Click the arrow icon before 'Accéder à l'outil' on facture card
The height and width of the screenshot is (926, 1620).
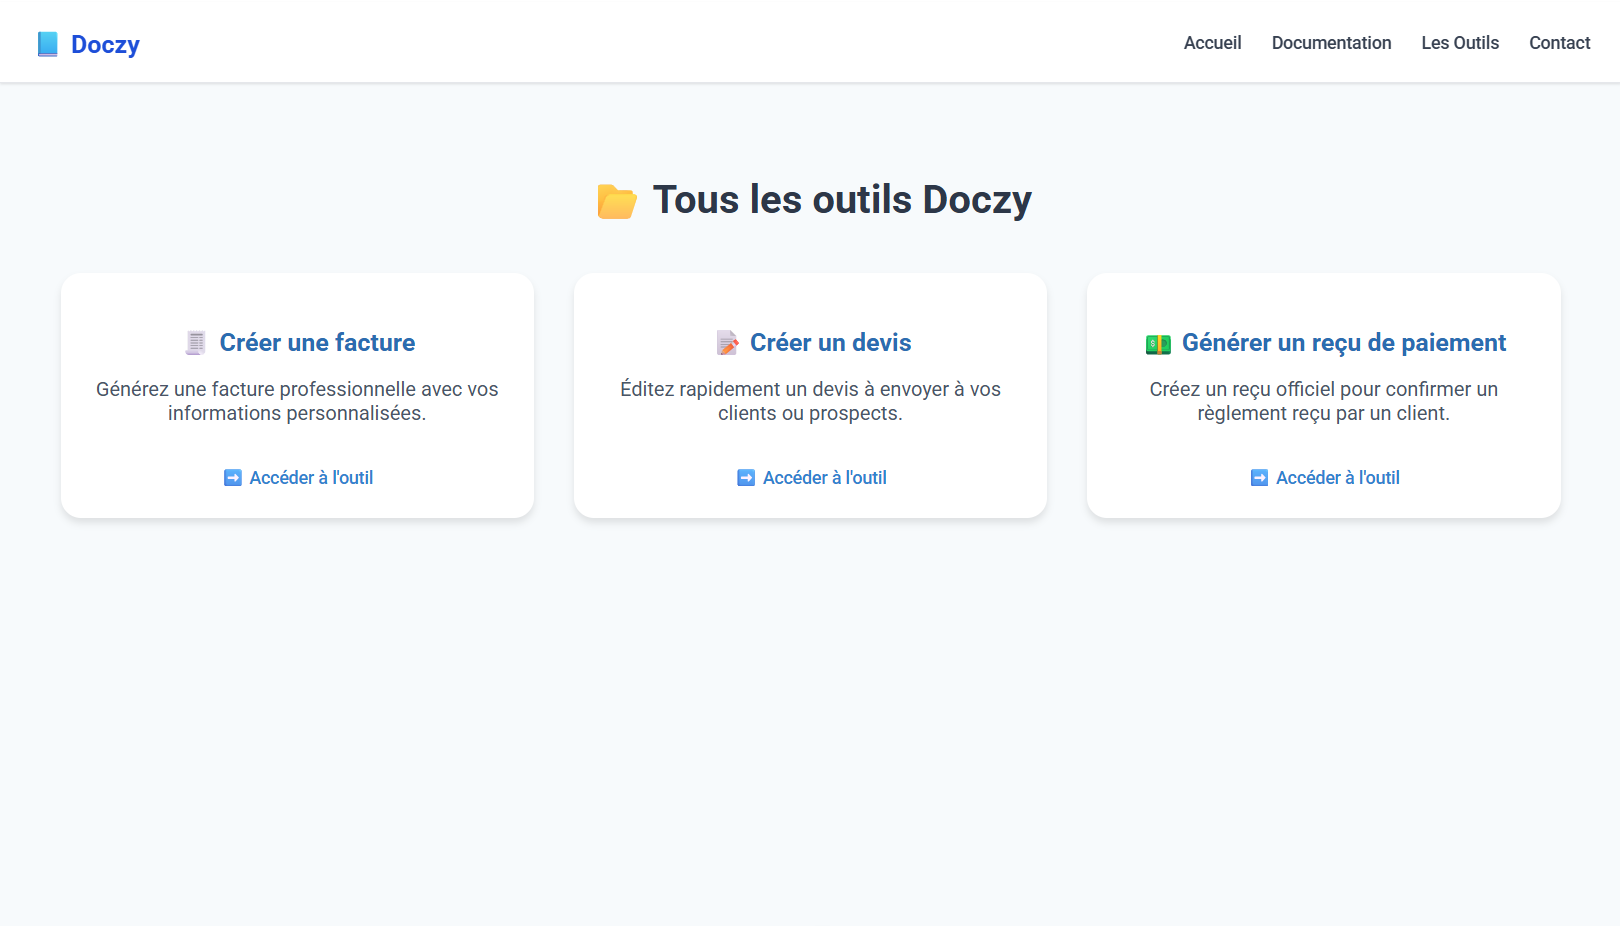pos(231,478)
